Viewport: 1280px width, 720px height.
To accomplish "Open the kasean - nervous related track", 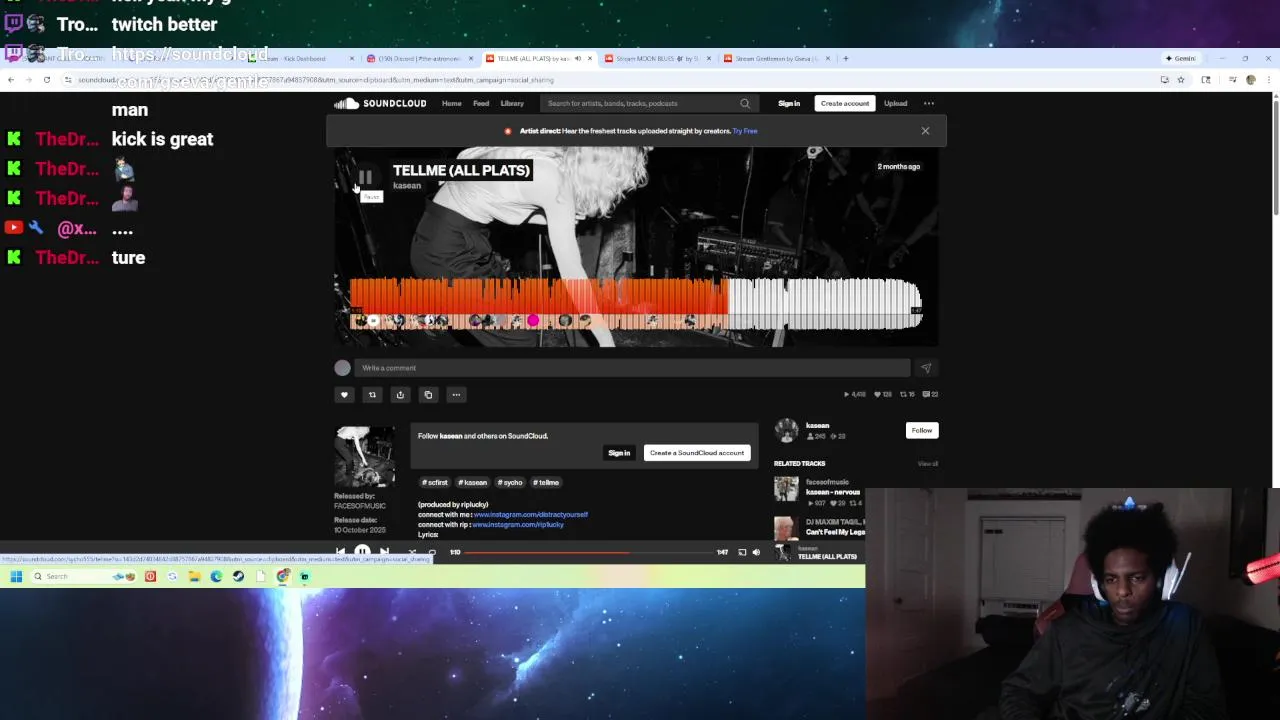I will tap(833, 492).
